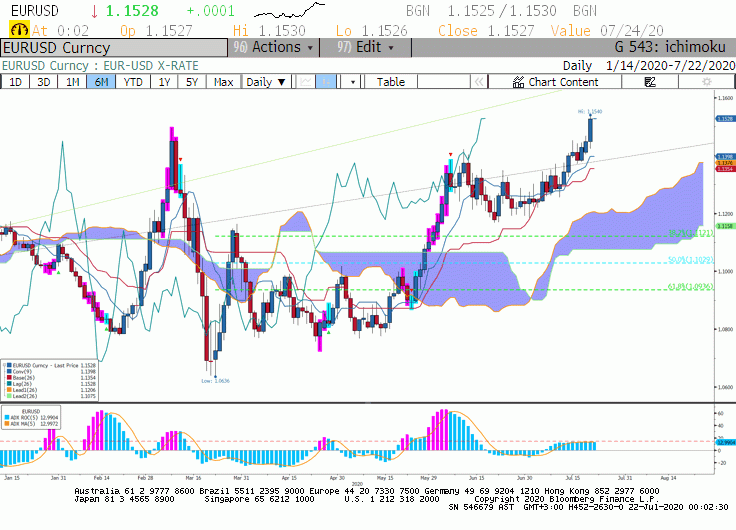Click the ADX ROC(5) blue legend swatch
Image resolution: width=736 pixels, height=530 pixels.
point(7,417)
